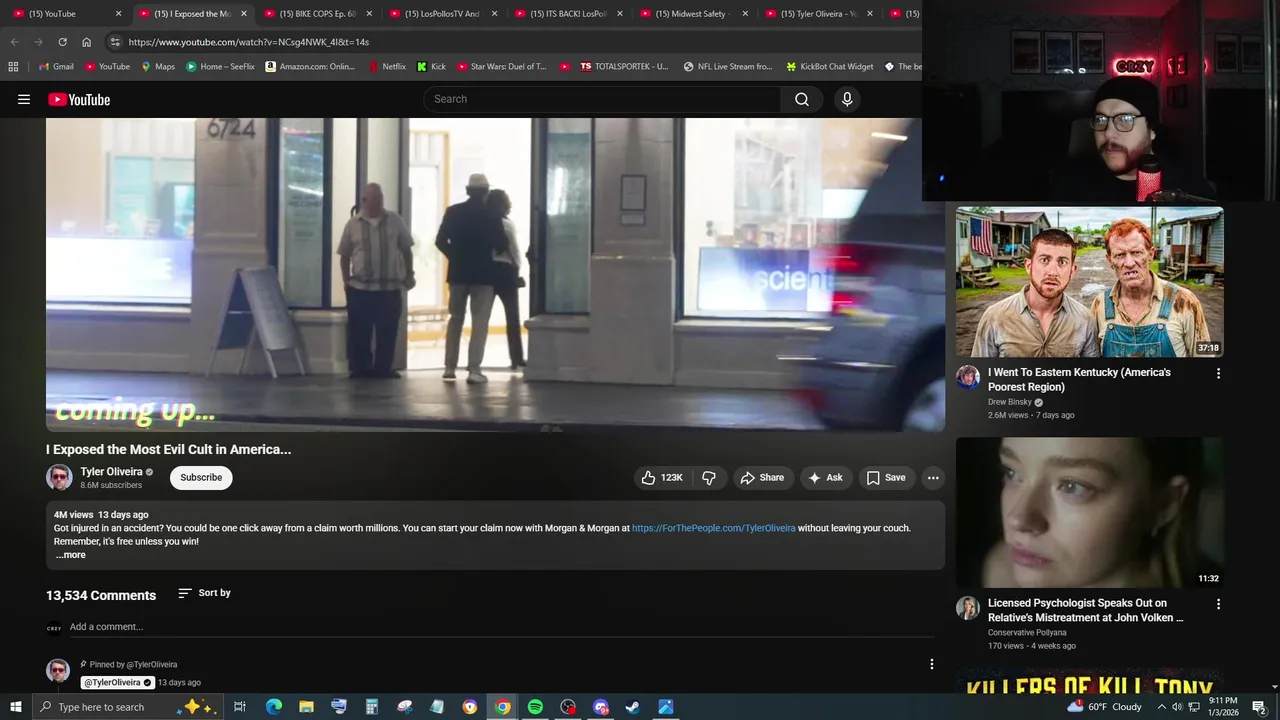This screenshot has height=720, width=1280.
Task: Open Steam from taskbar
Action: tap(633, 707)
